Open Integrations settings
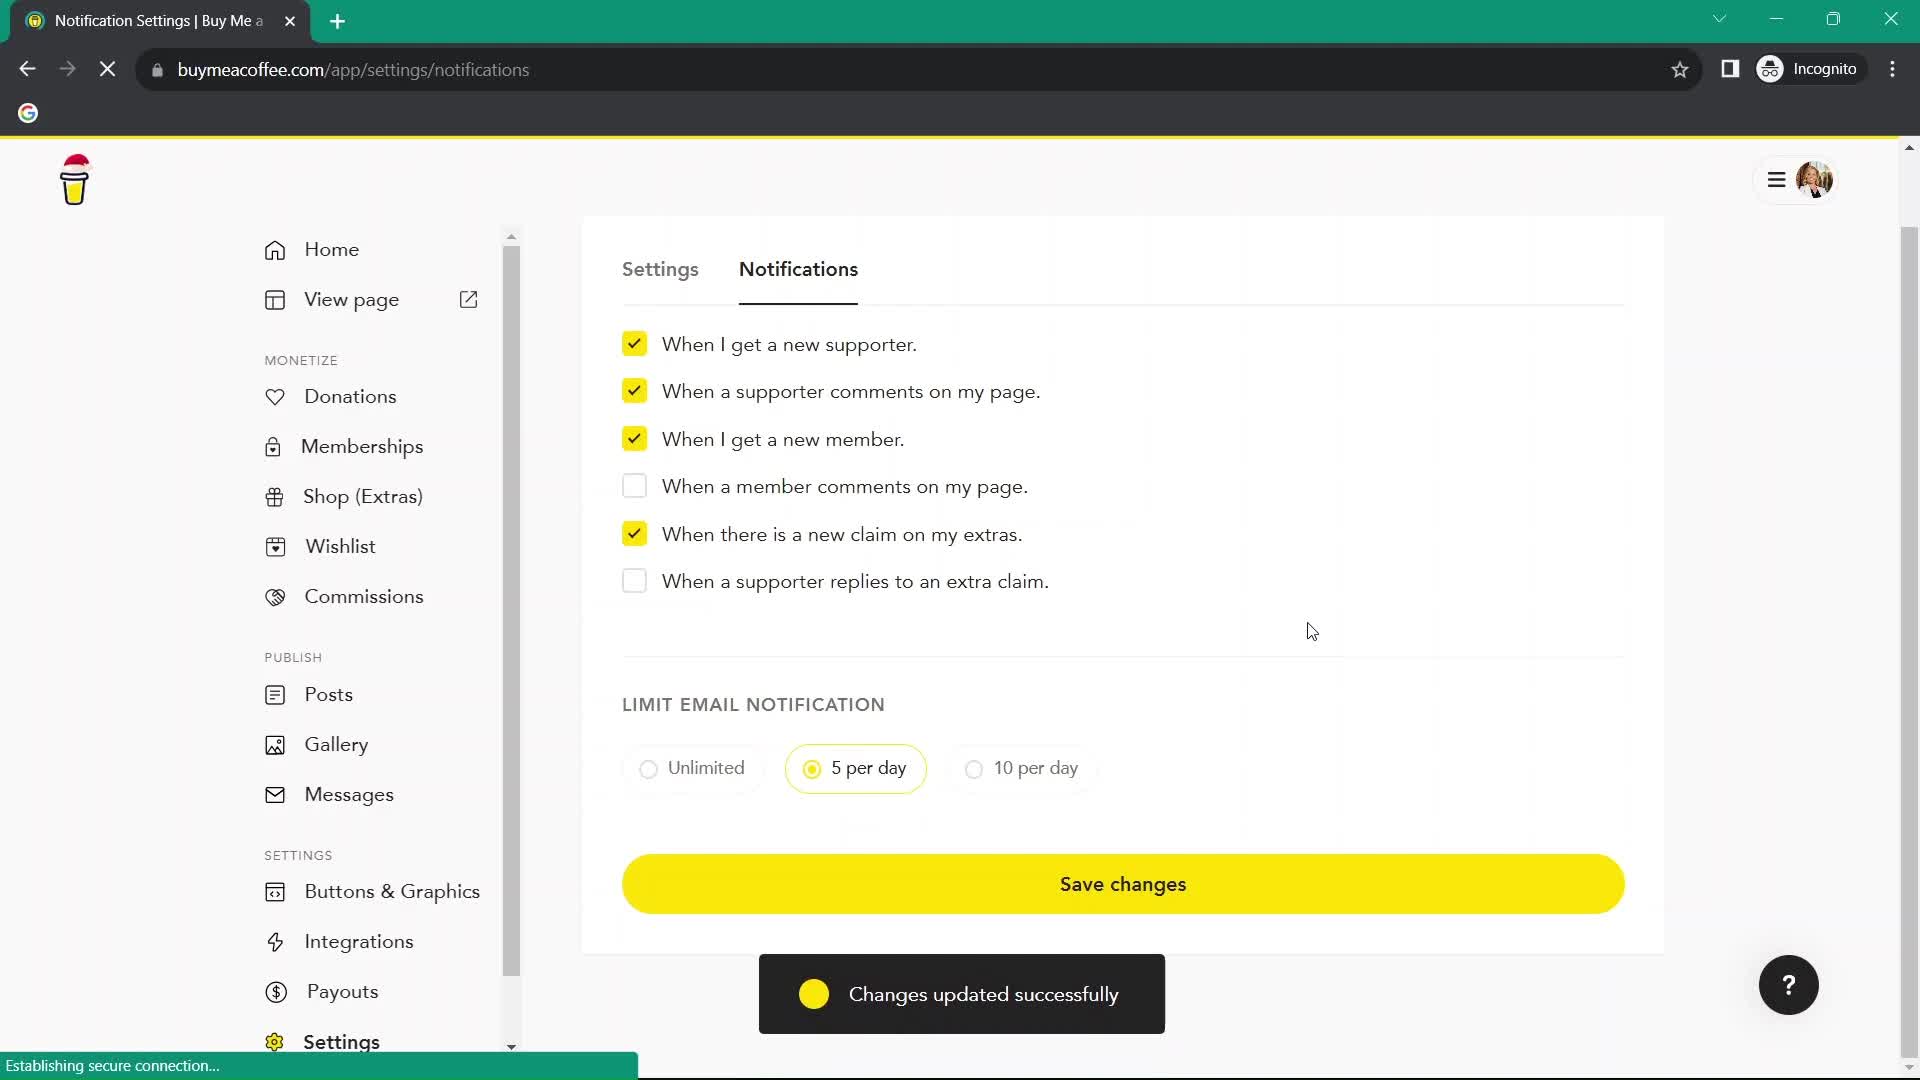 359,940
